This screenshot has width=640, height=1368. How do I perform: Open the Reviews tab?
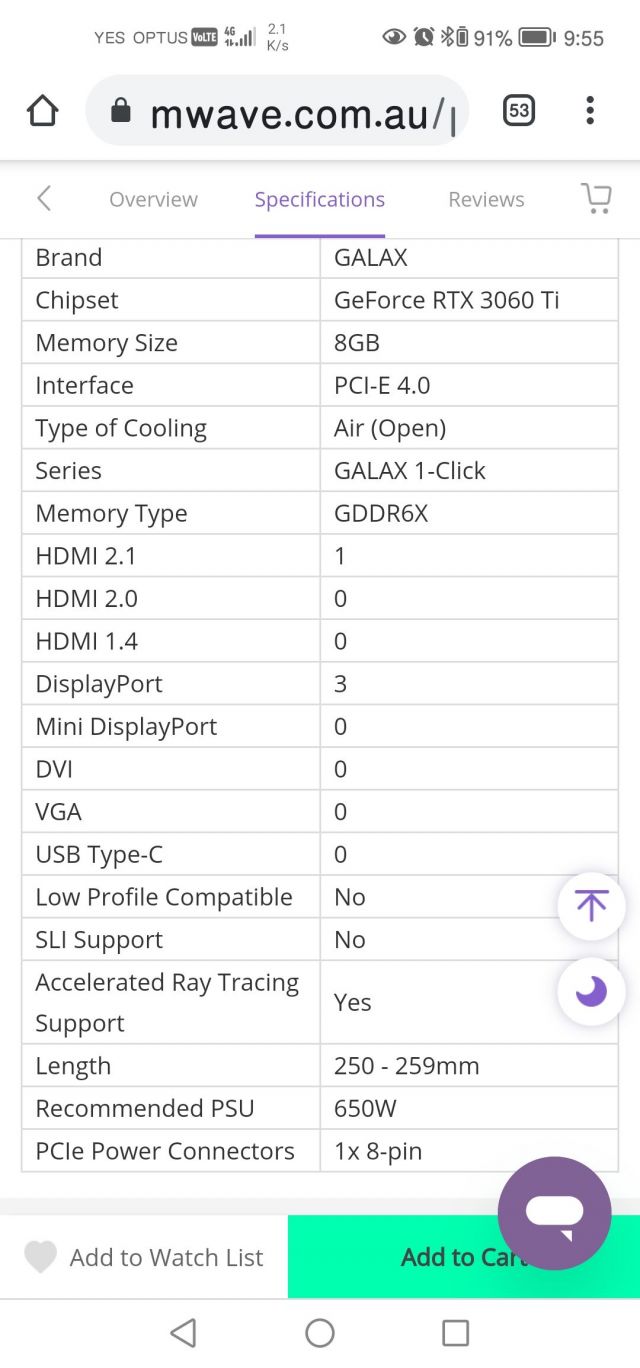[486, 199]
